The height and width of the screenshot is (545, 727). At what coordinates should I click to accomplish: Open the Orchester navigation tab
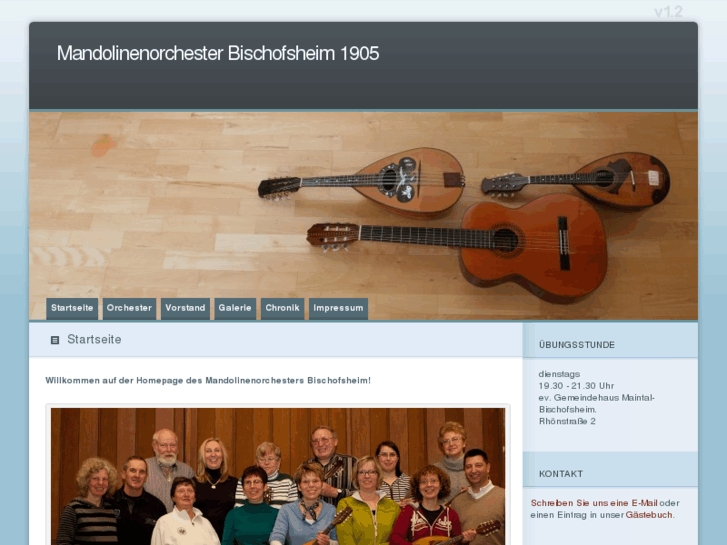click(x=129, y=308)
